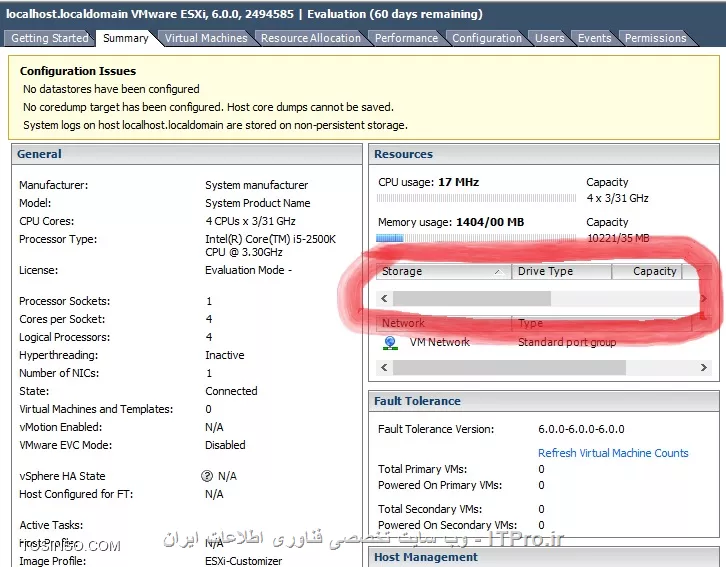Viewport: 726px width, 567px height.
Task: Click the storage Capacity column header
Action: [647, 271]
